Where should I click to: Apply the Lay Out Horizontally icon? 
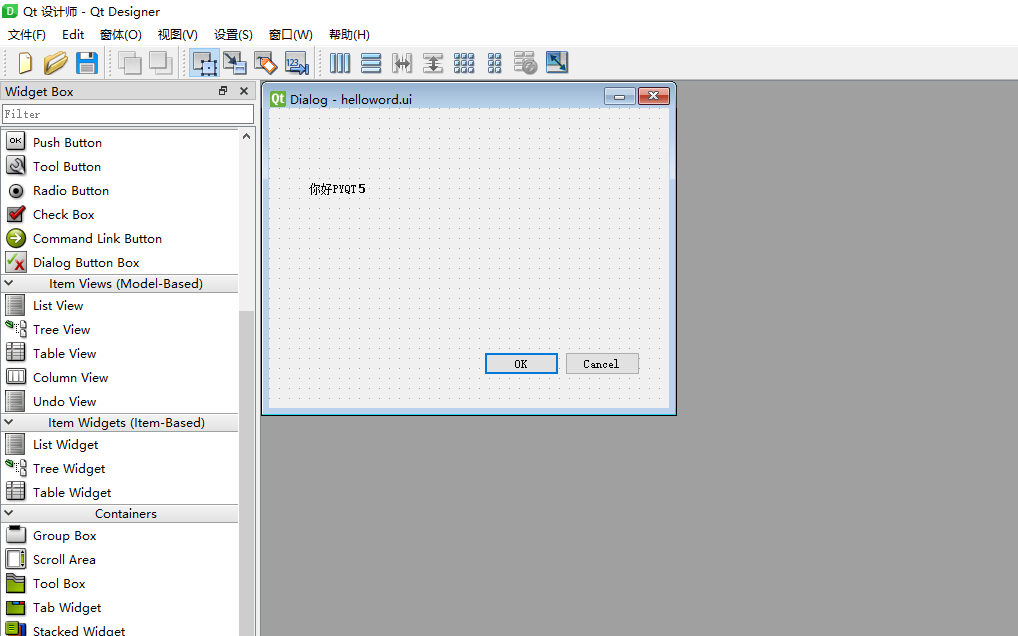340,63
